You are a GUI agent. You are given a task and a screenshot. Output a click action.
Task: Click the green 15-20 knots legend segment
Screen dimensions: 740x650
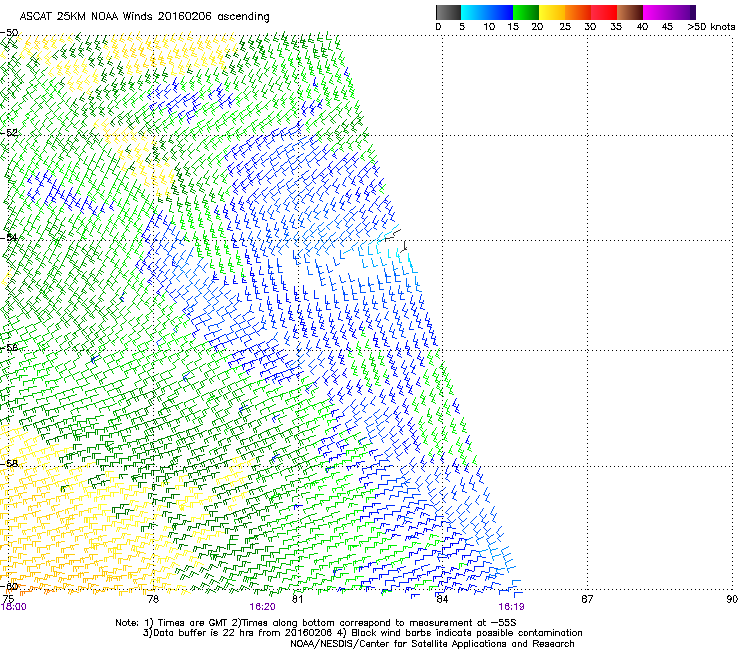526,12
